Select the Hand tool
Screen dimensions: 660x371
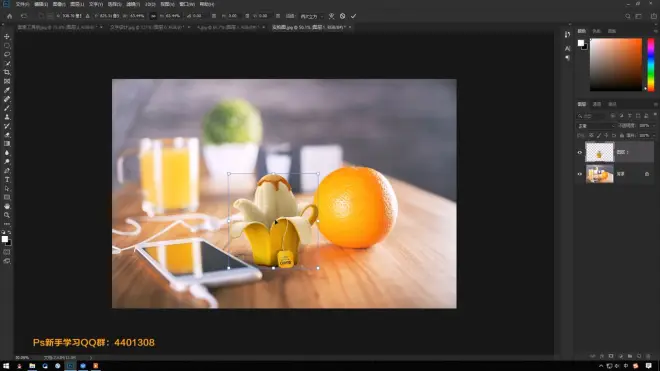pos(7,206)
